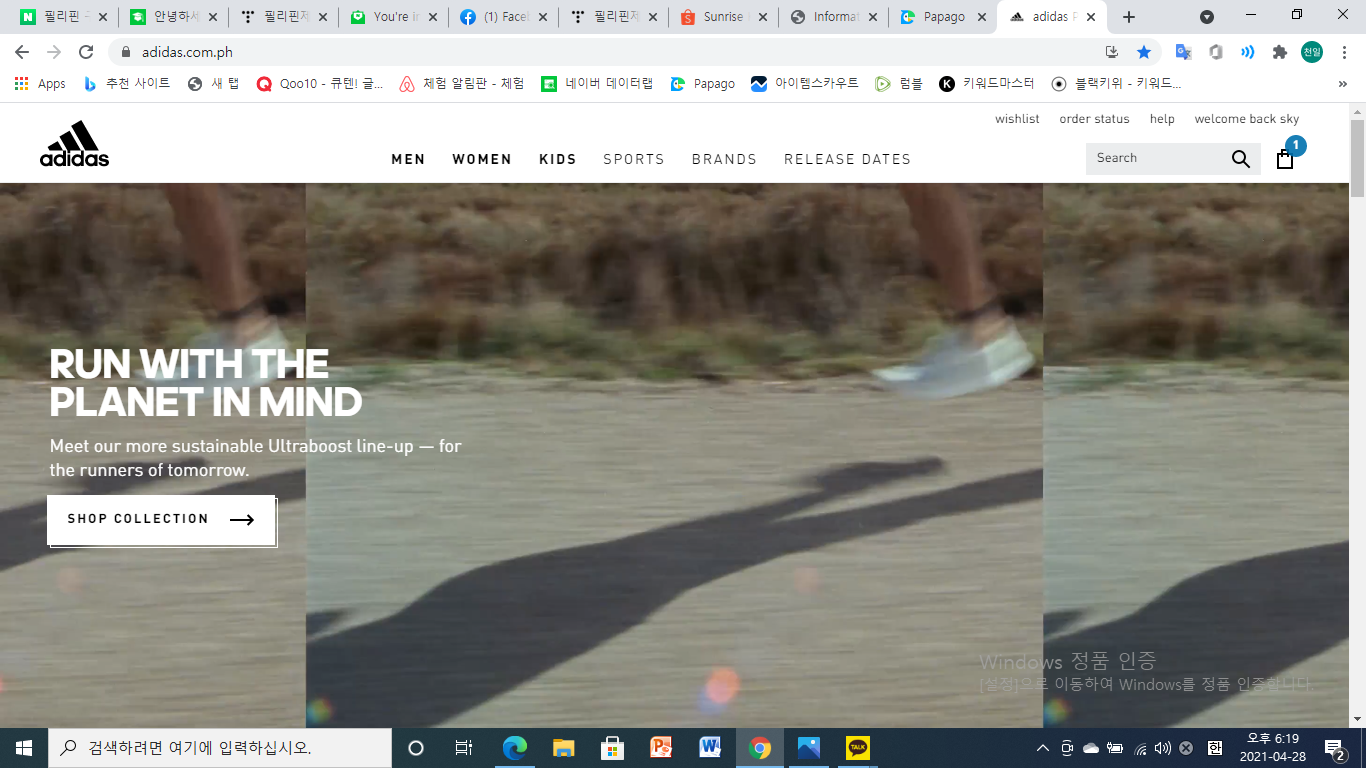Click the Cortana circle on taskbar
The image size is (1366, 768).
click(416, 748)
